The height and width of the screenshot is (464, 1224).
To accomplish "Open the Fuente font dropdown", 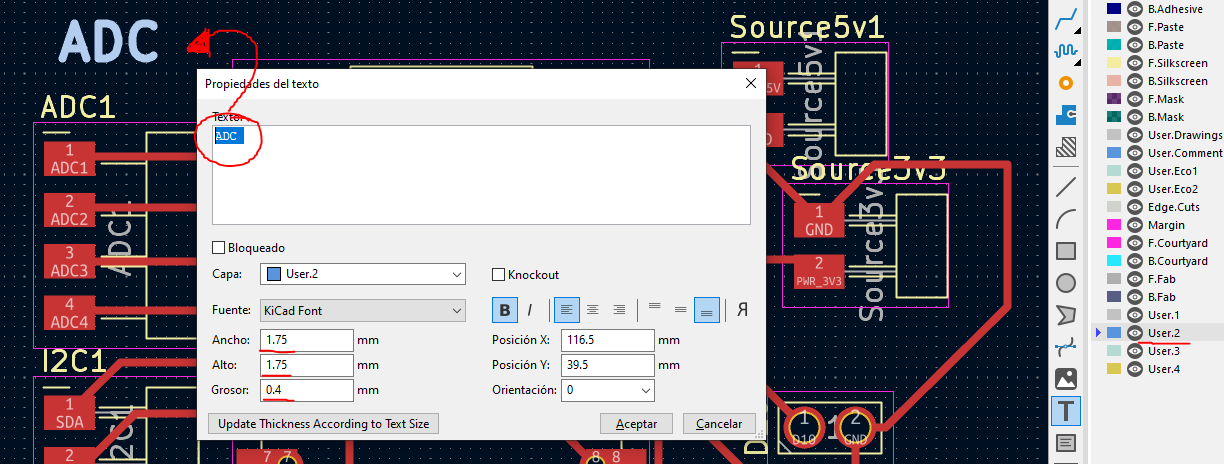I will tap(363, 310).
